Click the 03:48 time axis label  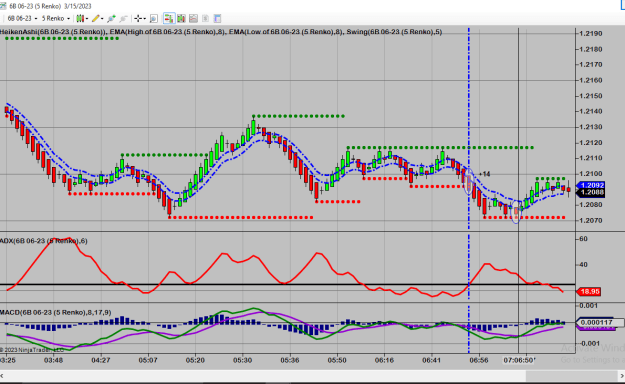(x=53, y=360)
